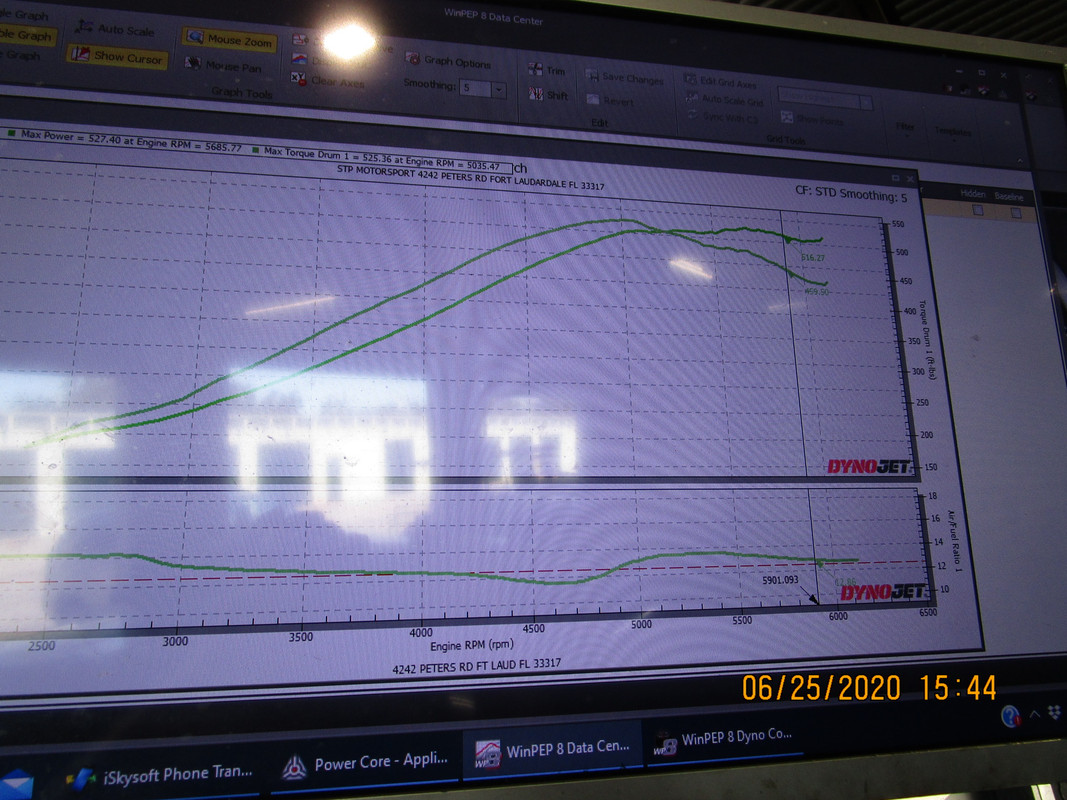Collapse the ribbon with the up chevron
The width and height of the screenshot is (1067, 800).
[1019, 161]
